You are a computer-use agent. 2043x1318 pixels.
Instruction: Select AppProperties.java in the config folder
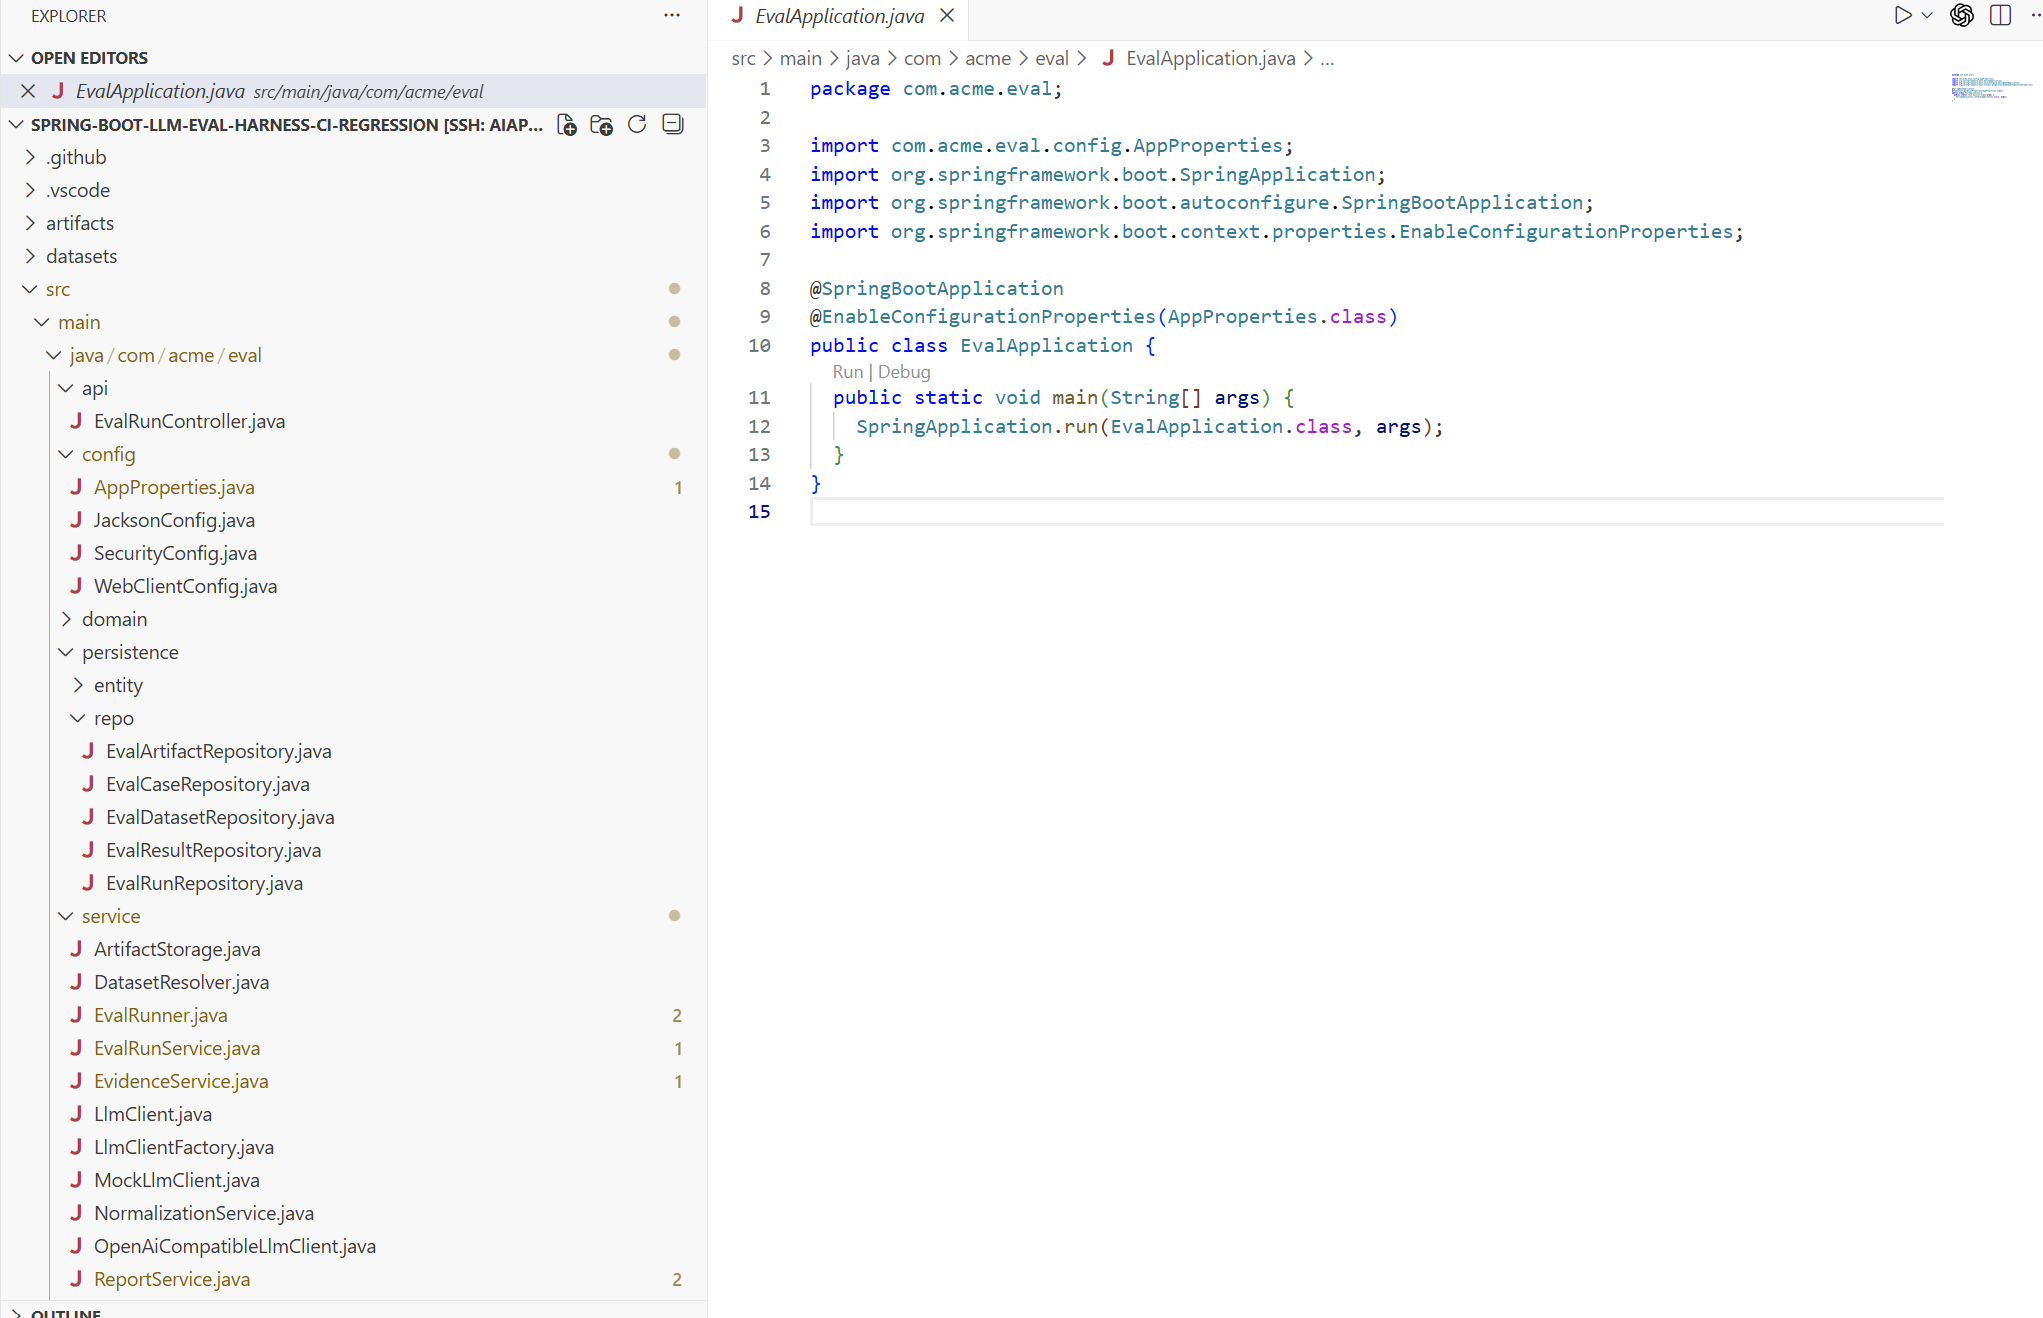[173, 487]
